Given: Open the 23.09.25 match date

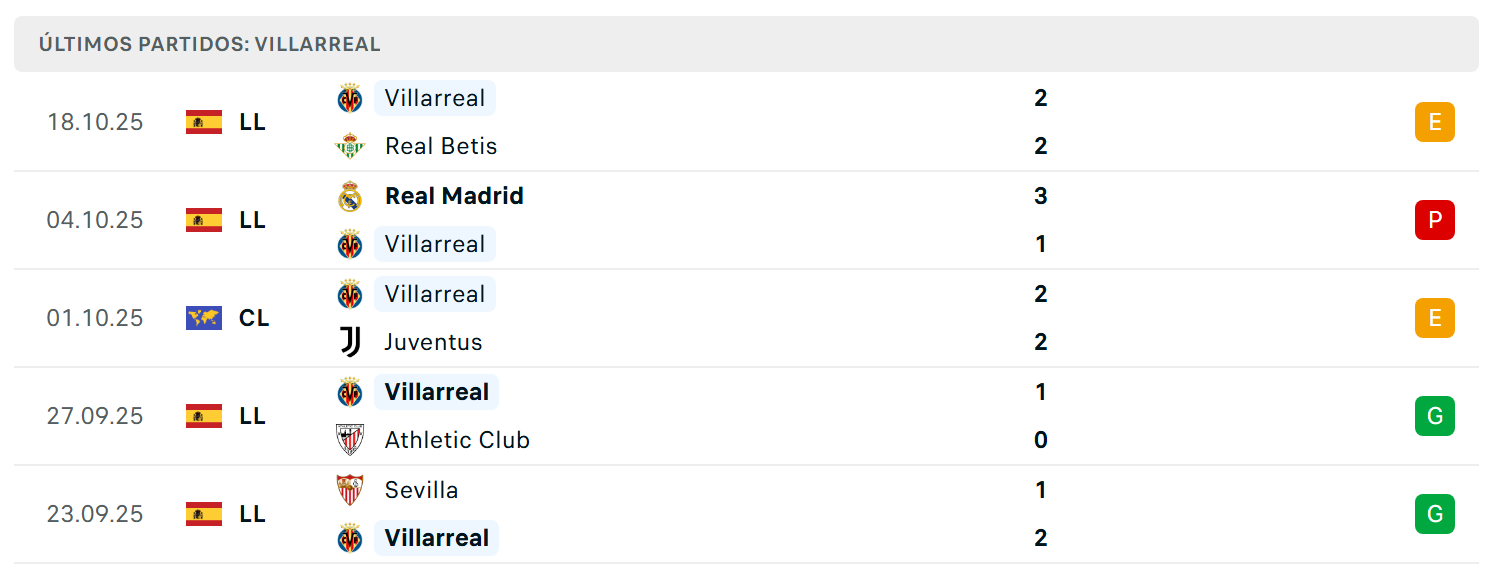Looking at the screenshot, I should click(95, 514).
